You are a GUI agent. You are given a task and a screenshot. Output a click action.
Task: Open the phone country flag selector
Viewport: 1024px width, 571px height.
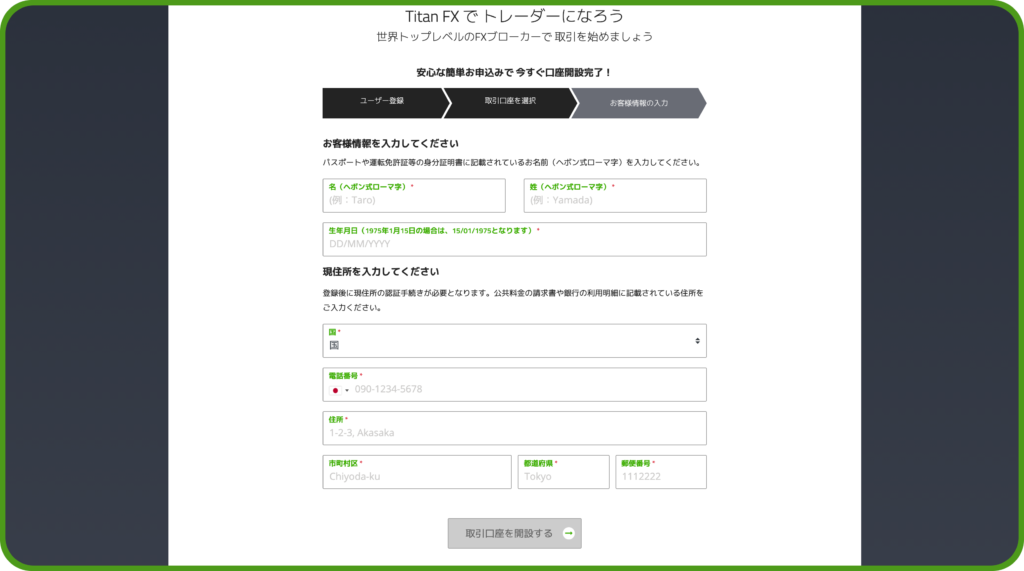(339, 390)
